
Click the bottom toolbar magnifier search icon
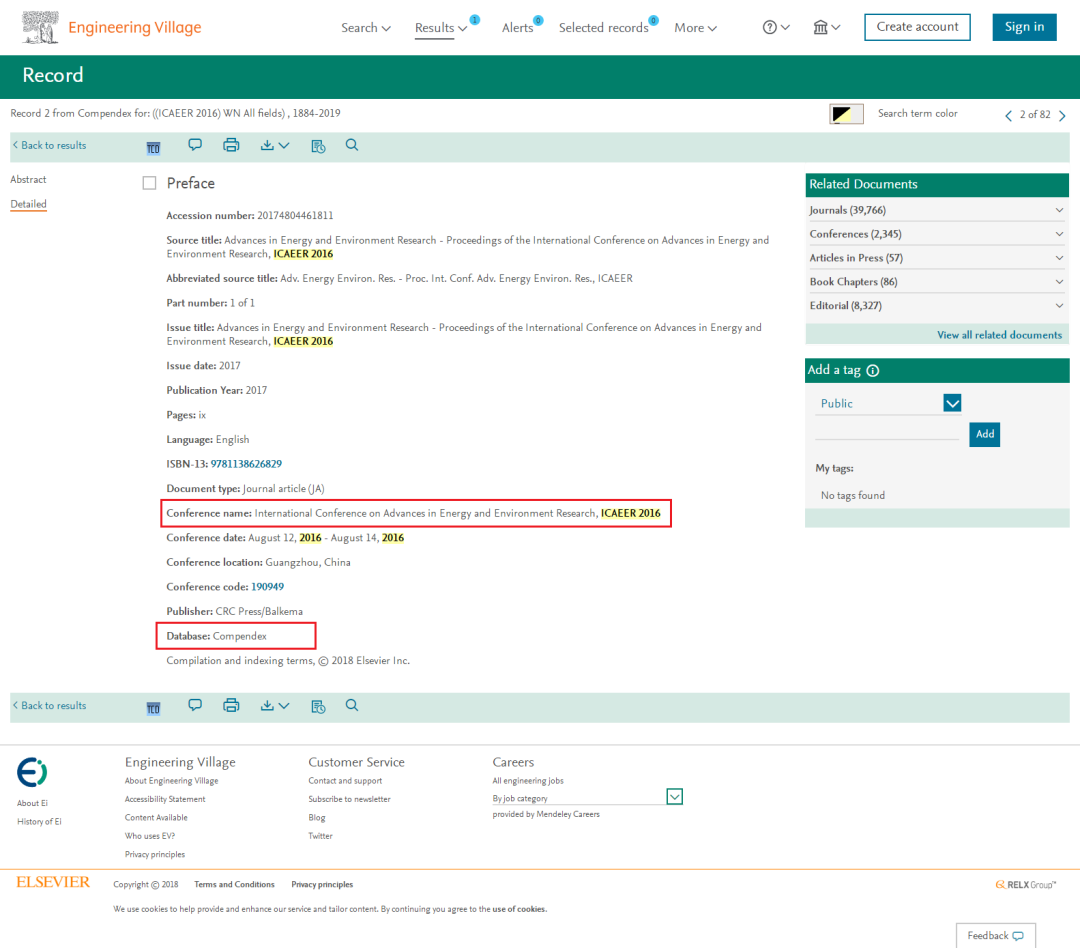[x=352, y=705]
